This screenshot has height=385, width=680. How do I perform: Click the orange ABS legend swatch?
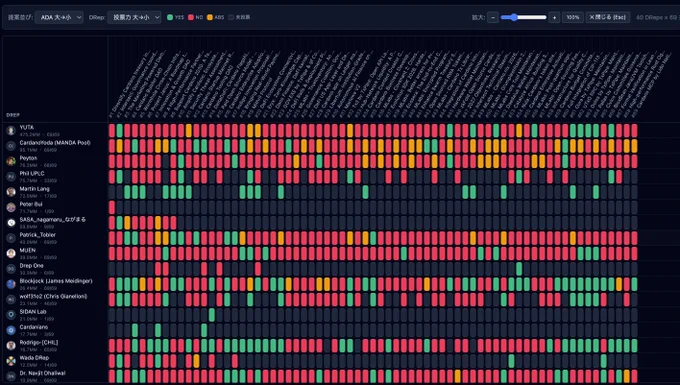pos(210,17)
